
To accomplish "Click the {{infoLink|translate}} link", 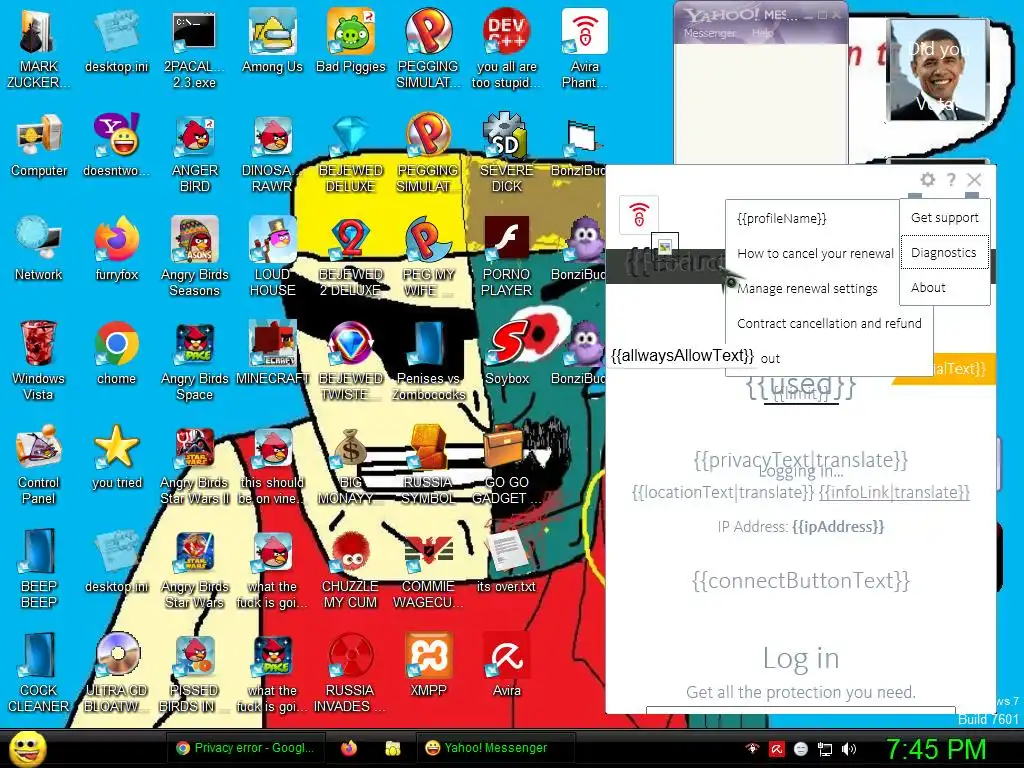I will [894, 492].
